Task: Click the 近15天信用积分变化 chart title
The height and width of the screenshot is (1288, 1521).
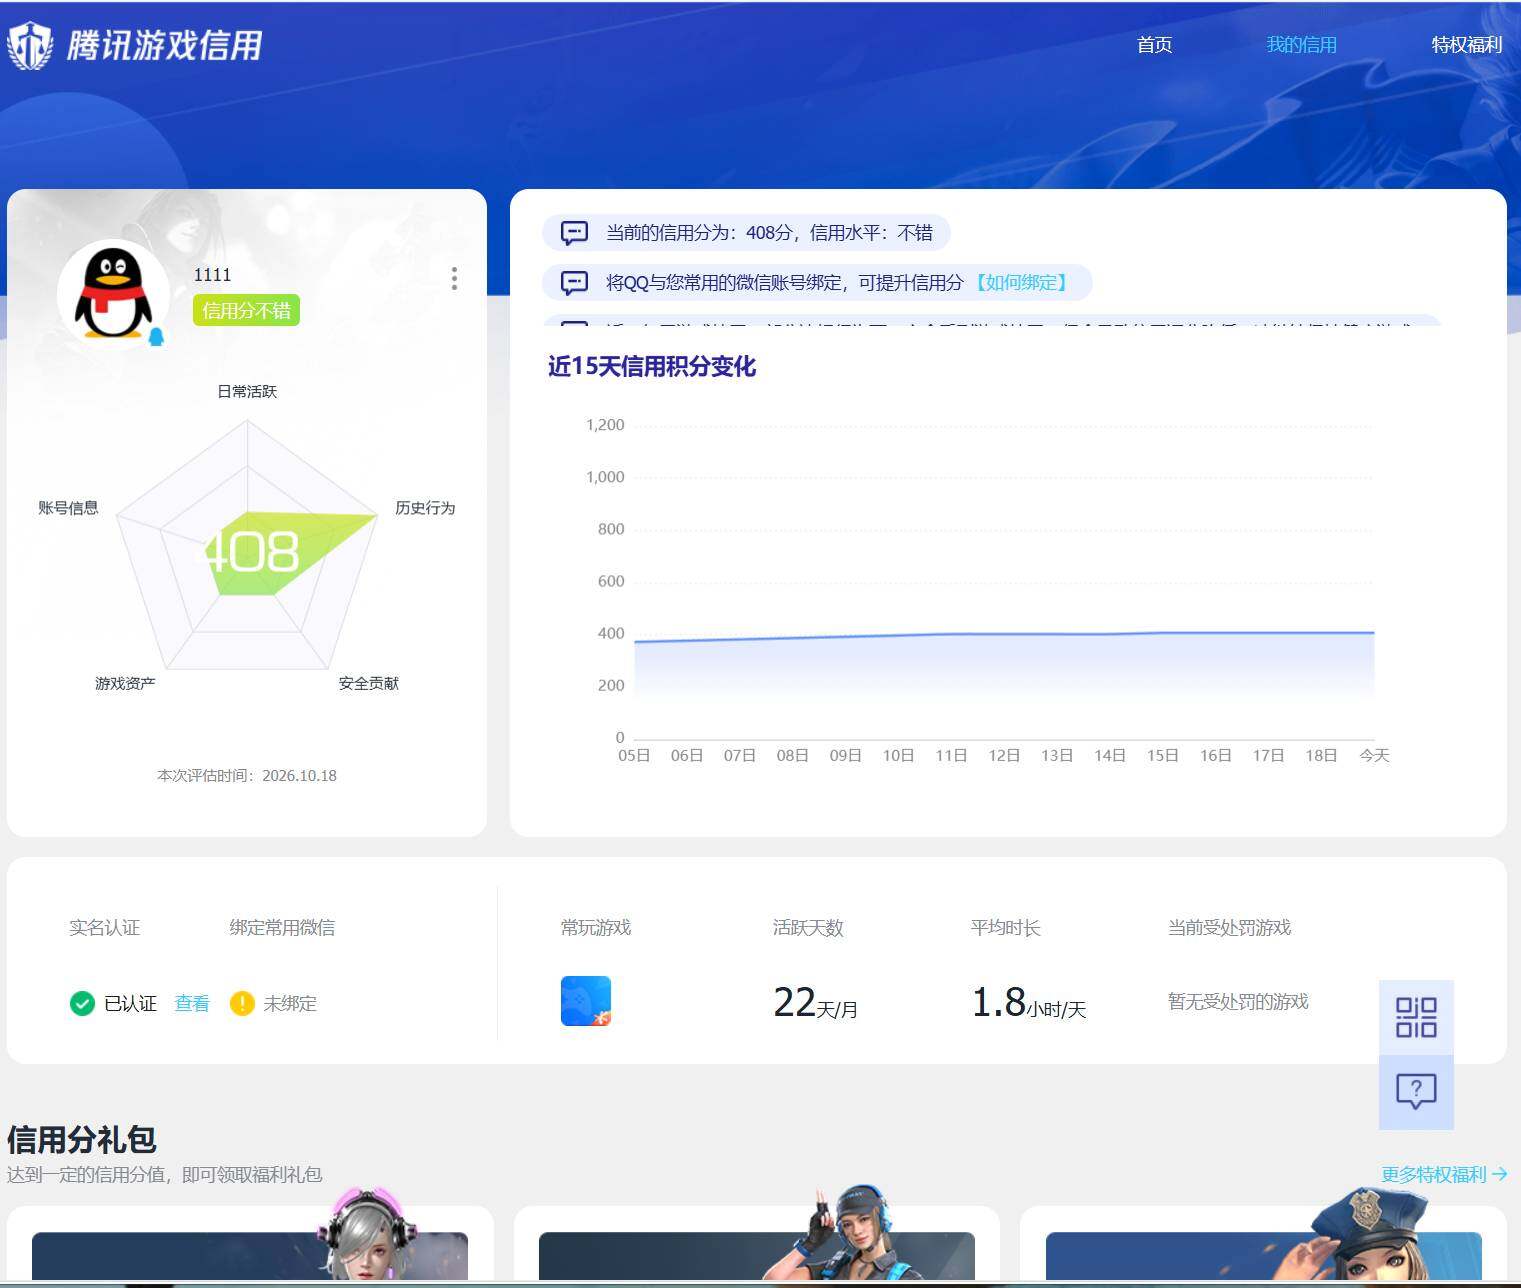Action: point(652,366)
